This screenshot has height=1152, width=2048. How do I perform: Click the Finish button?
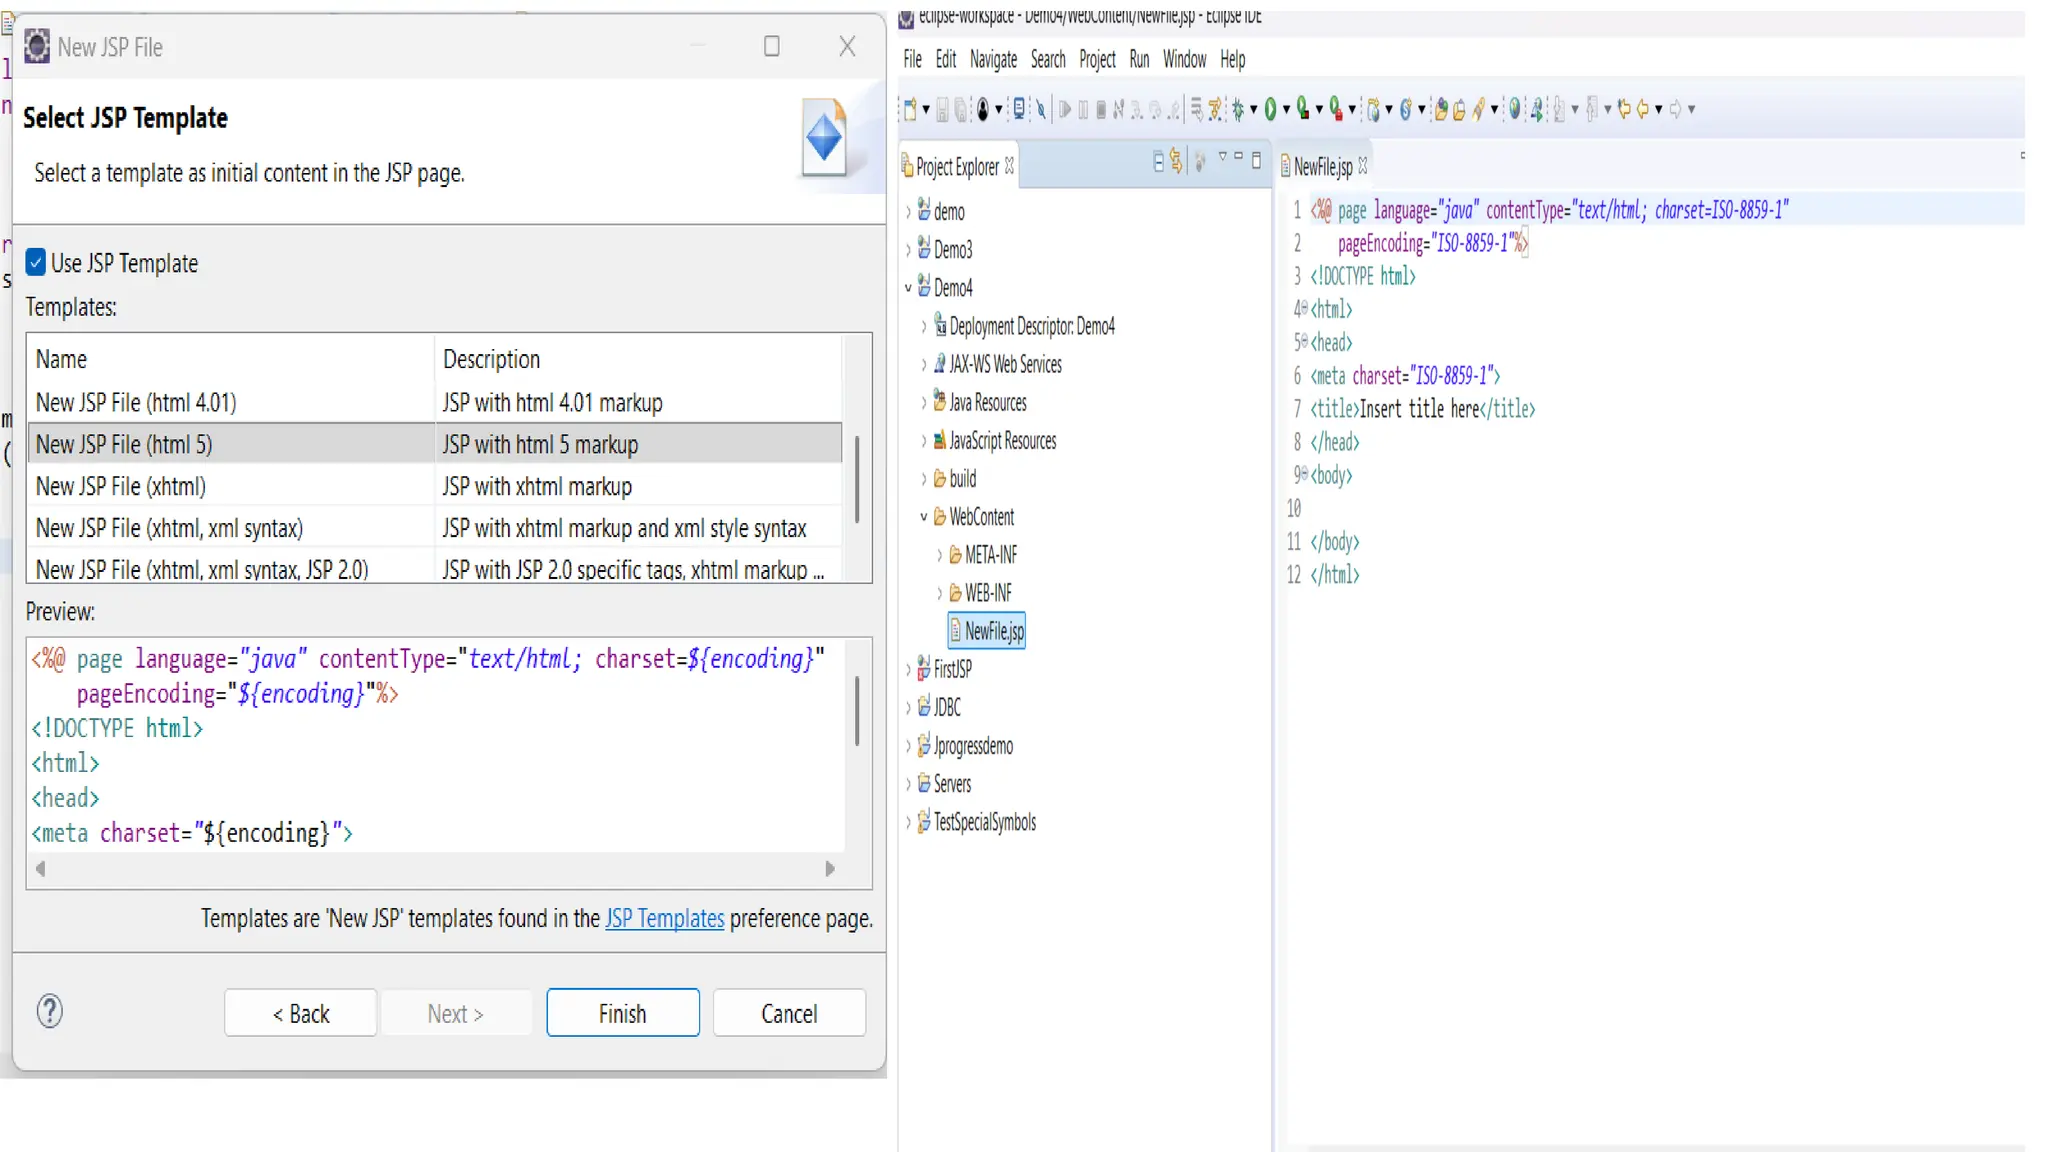tap(622, 1013)
